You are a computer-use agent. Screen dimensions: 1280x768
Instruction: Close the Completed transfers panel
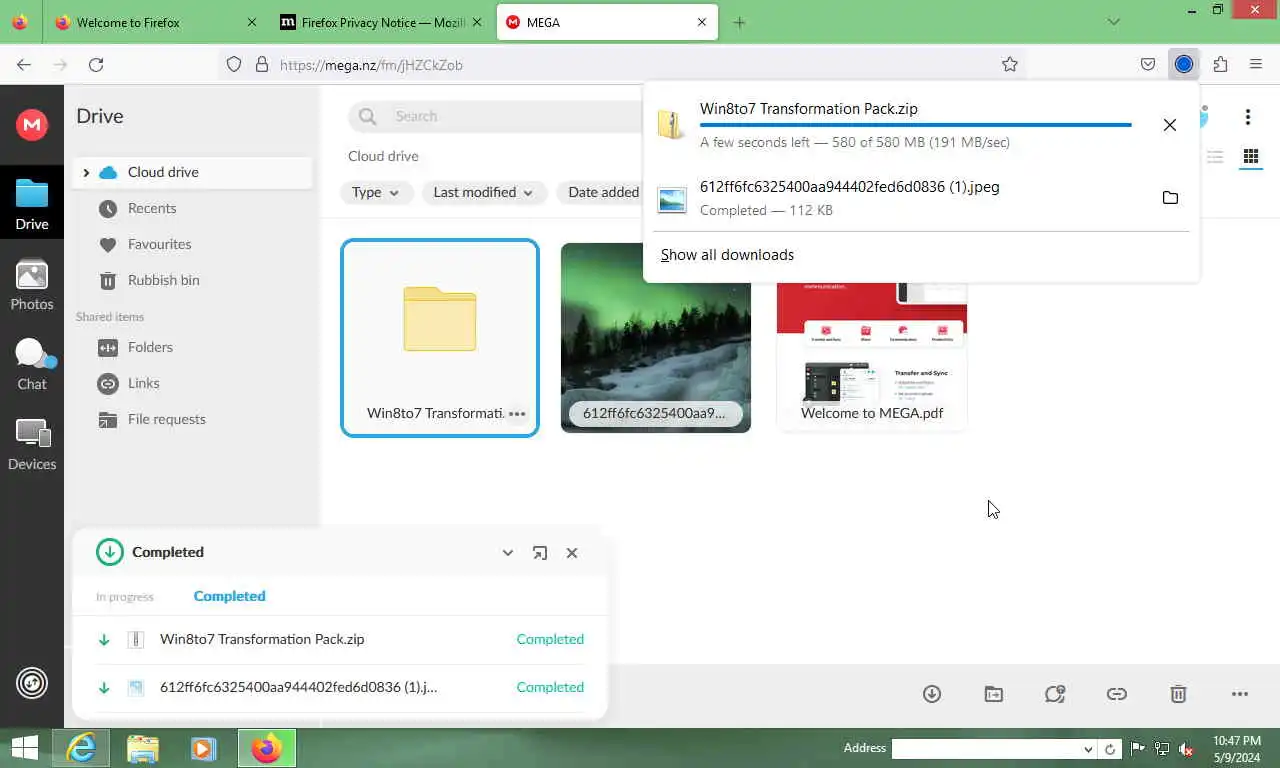[x=572, y=553]
